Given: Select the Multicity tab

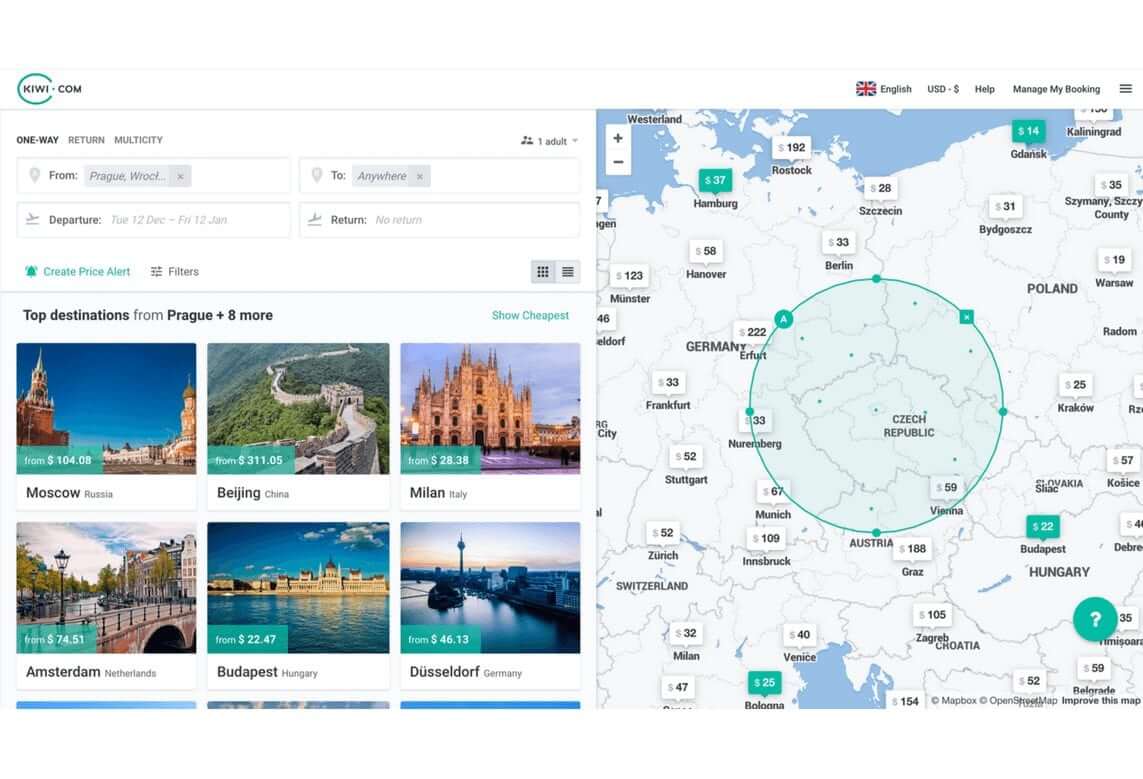Looking at the screenshot, I should (138, 140).
